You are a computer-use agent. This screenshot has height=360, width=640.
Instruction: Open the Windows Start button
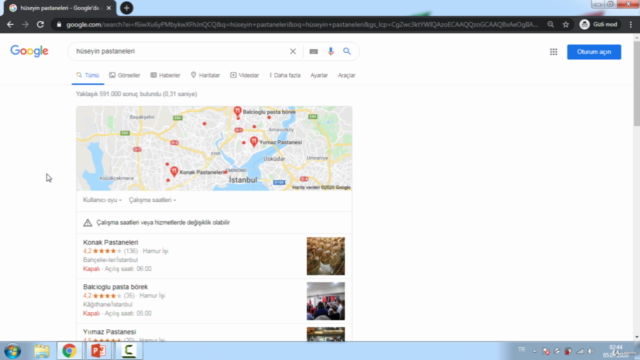(x=13, y=351)
